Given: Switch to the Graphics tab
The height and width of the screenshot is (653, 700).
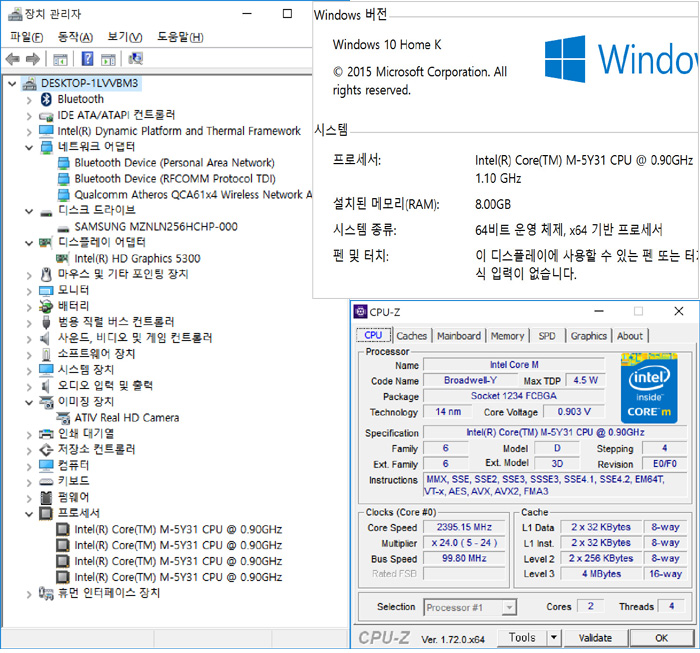Looking at the screenshot, I should coord(589,336).
